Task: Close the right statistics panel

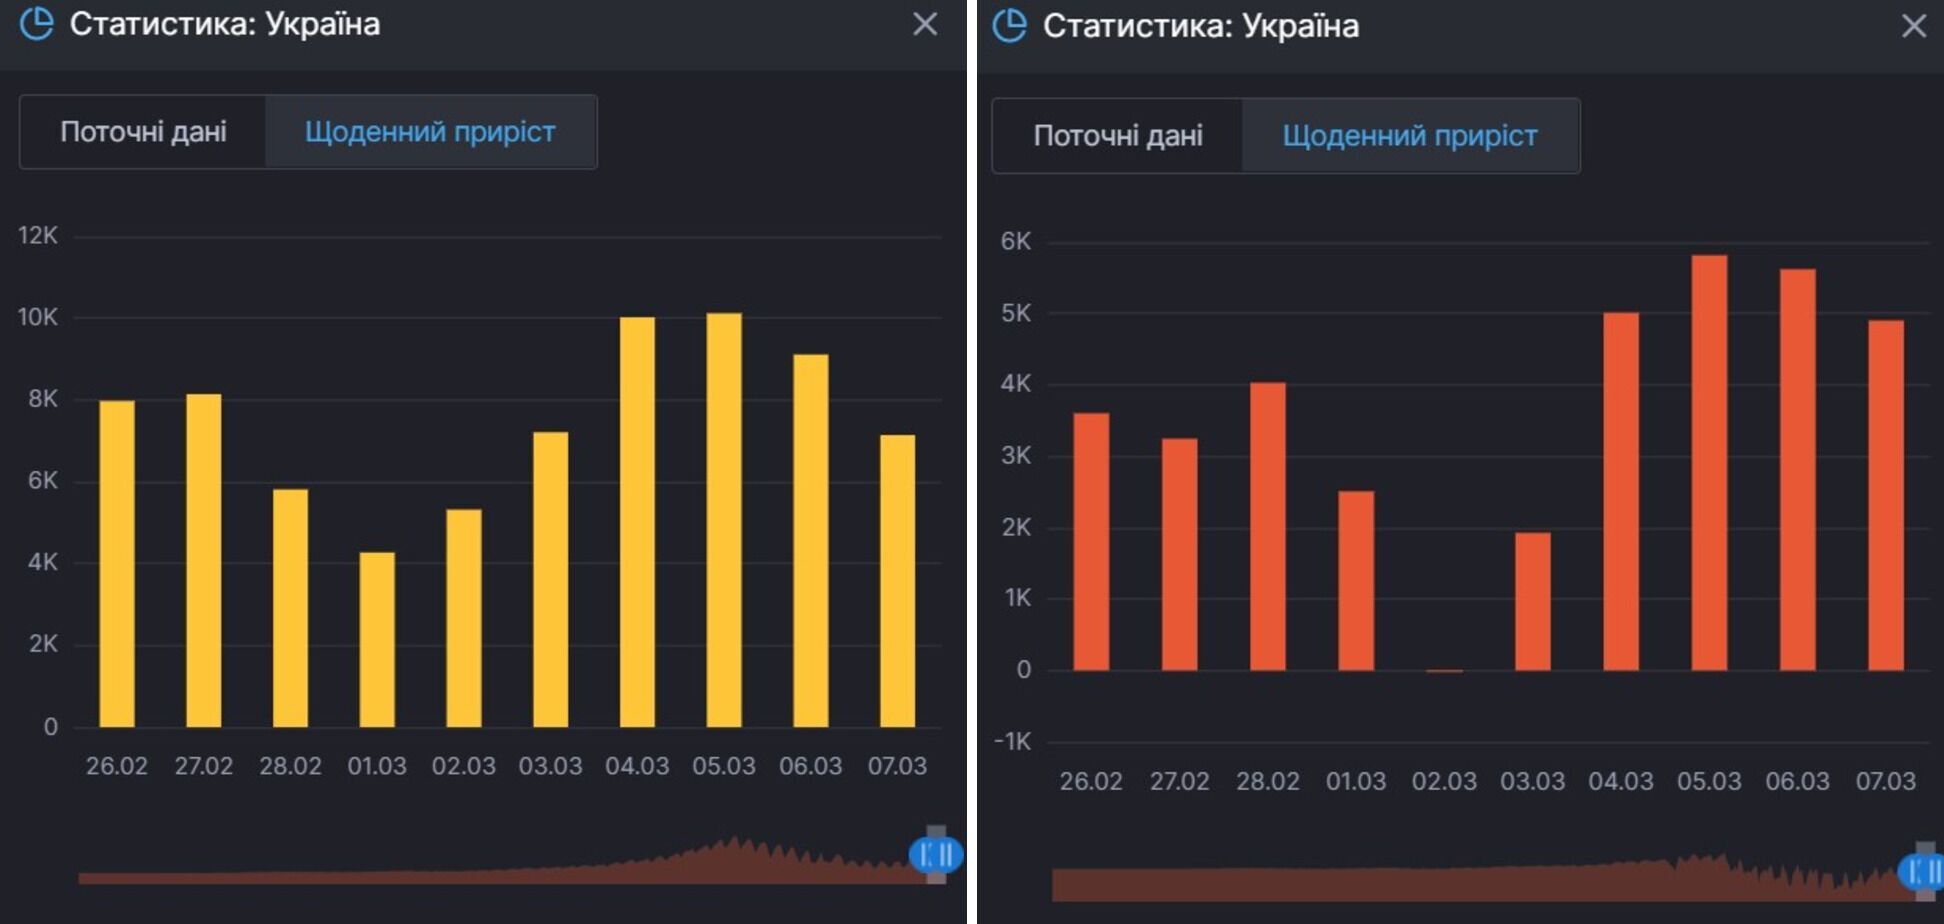Action: pyautogui.click(x=1913, y=25)
